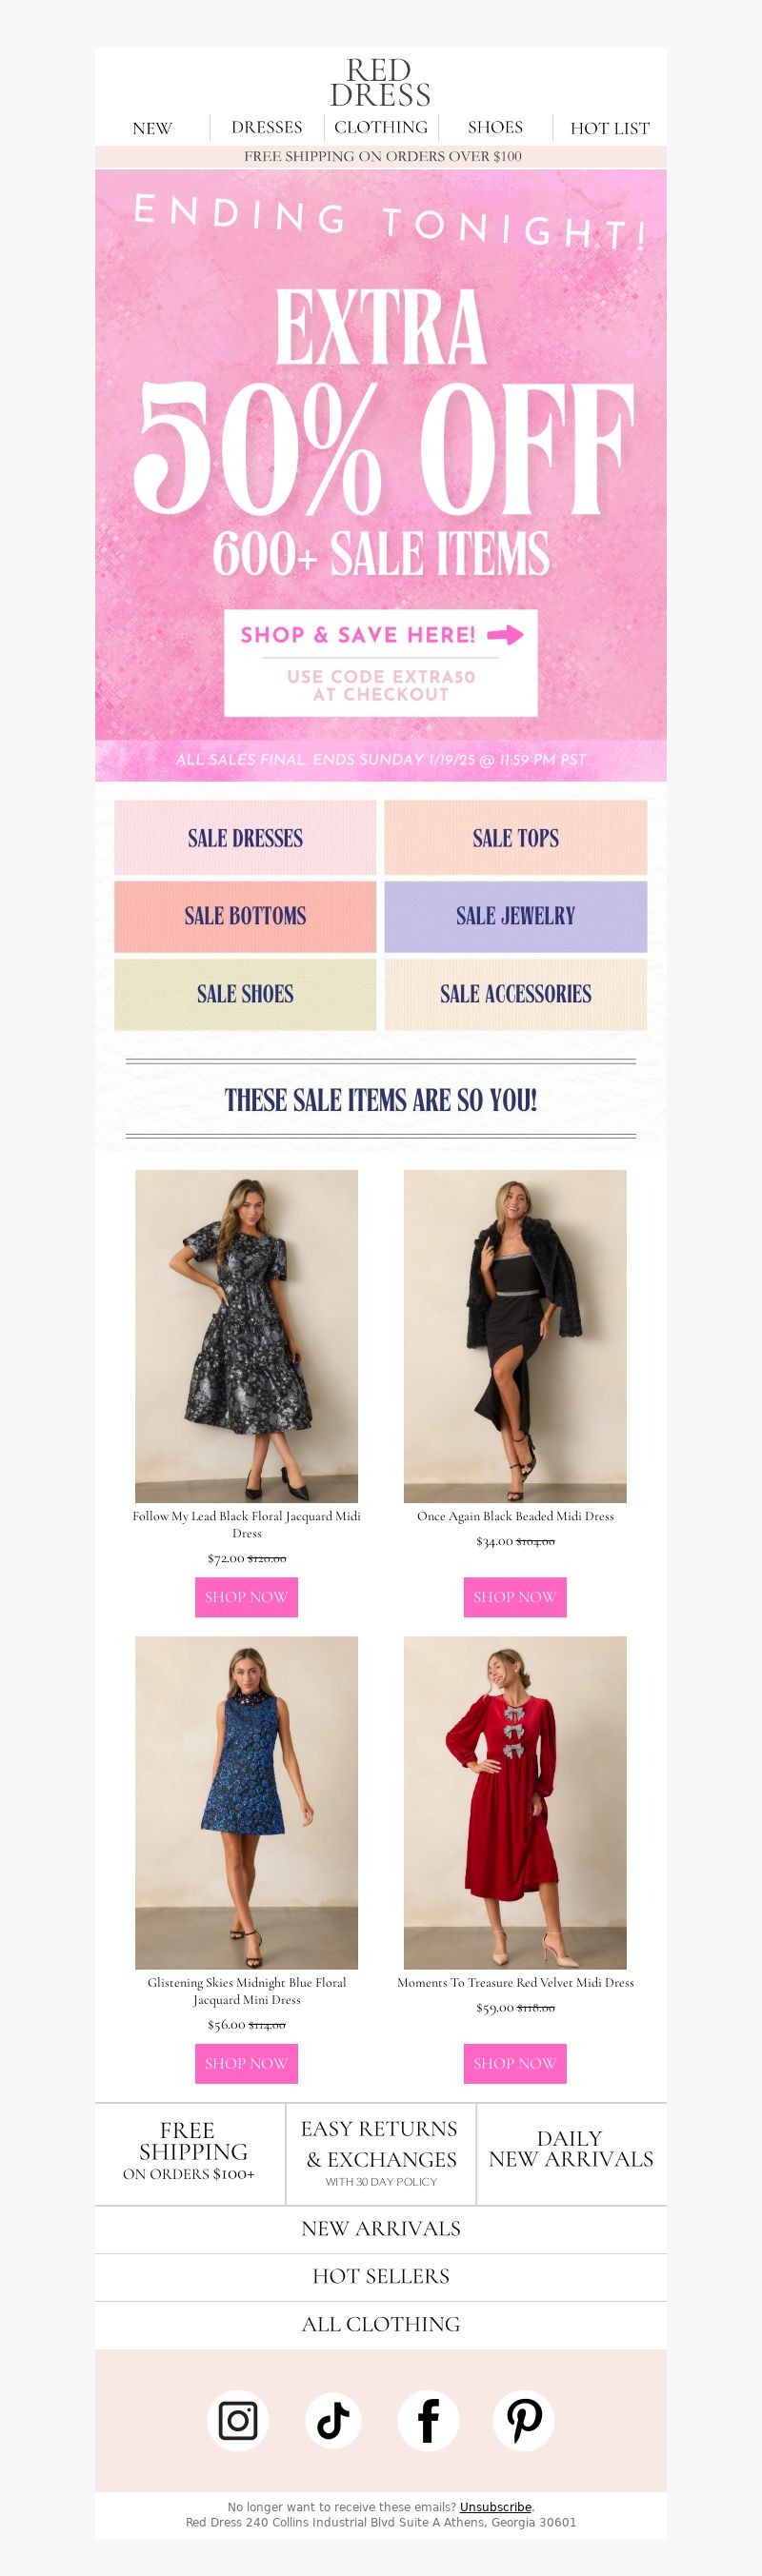The width and height of the screenshot is (762, 2576).
Task: Click the Red Dress logo
Action: (381, 83)
